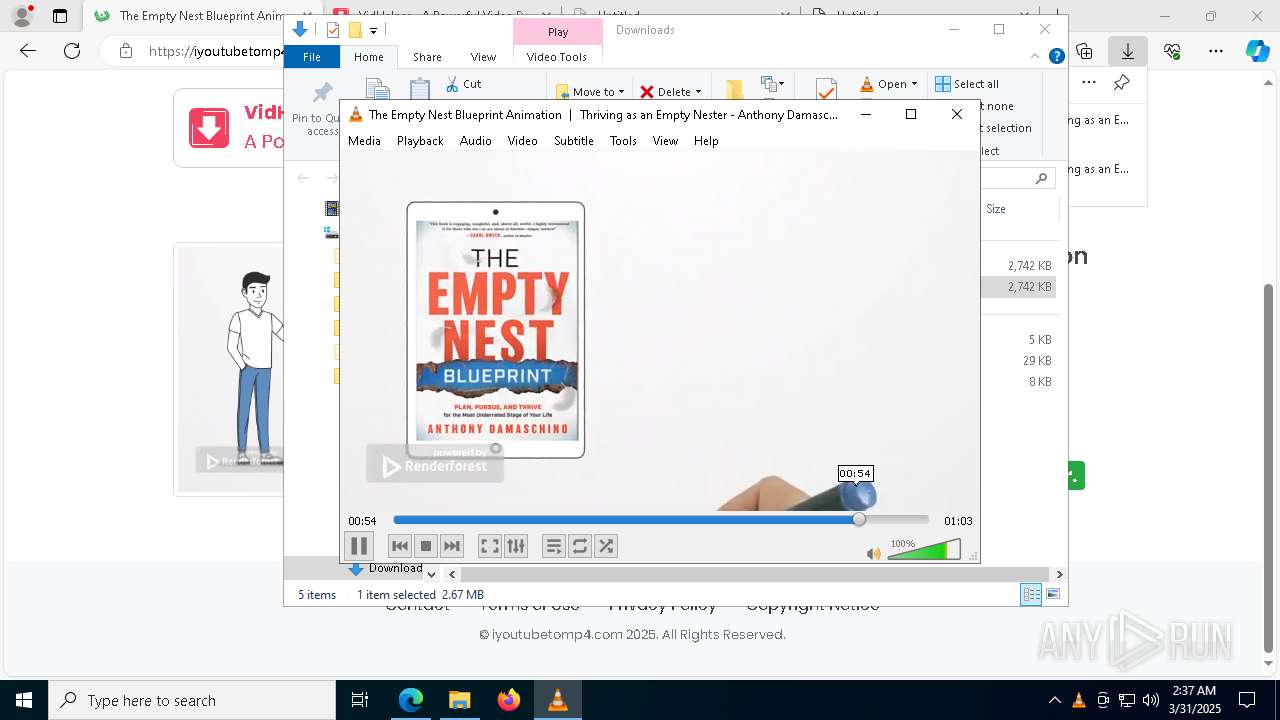This screenshot has width=1280, height=720.
Task: Click the VLC seek bar handle
Action: (859, 520)
